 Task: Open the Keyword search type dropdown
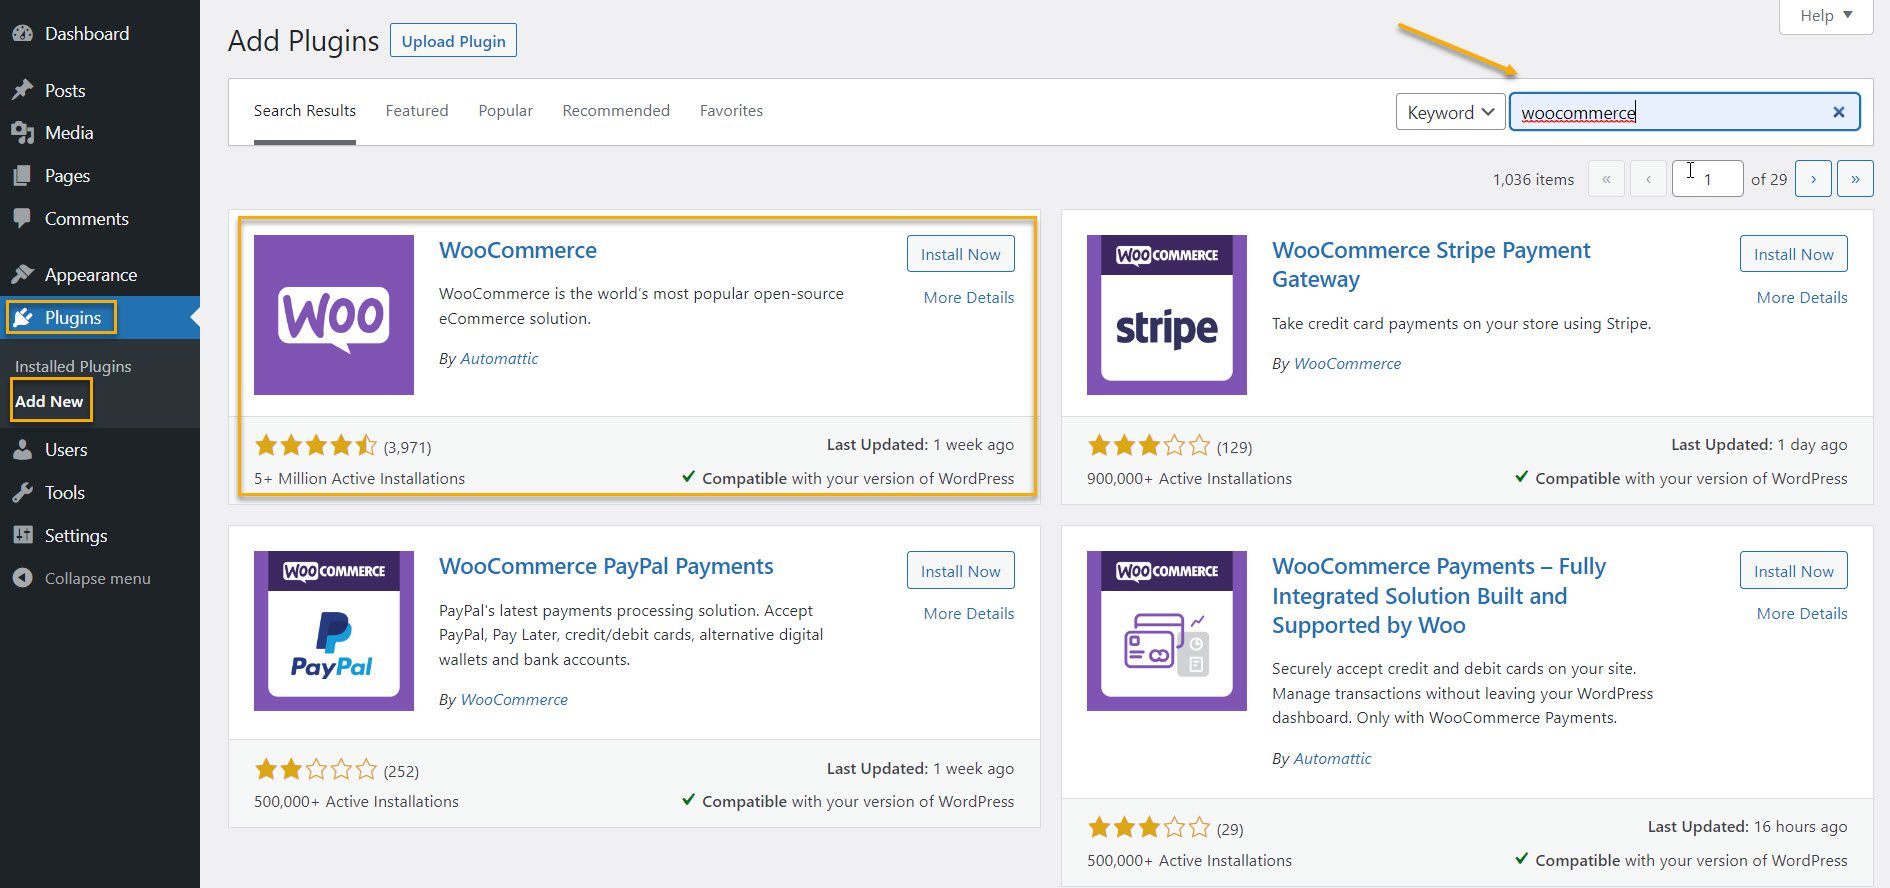(x=1450, y=112)
